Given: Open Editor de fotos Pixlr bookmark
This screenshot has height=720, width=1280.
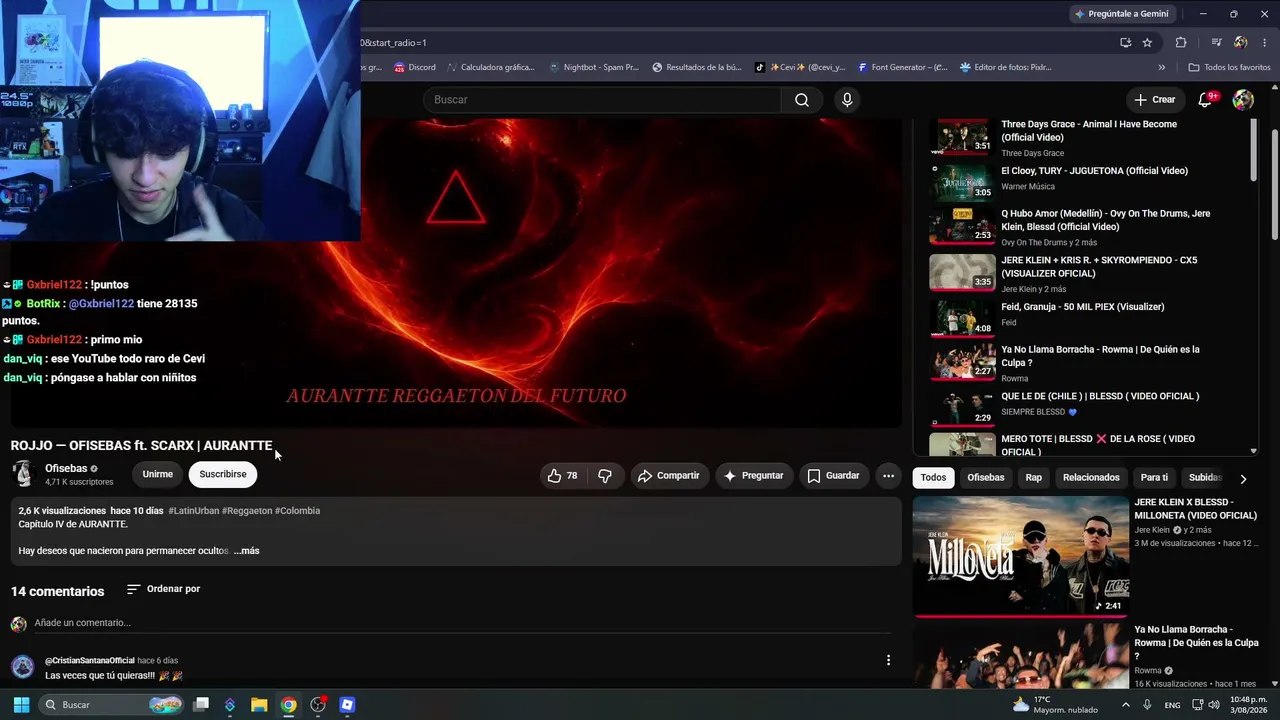Looking at the screenshot, I should click(x=1005, y=68).
